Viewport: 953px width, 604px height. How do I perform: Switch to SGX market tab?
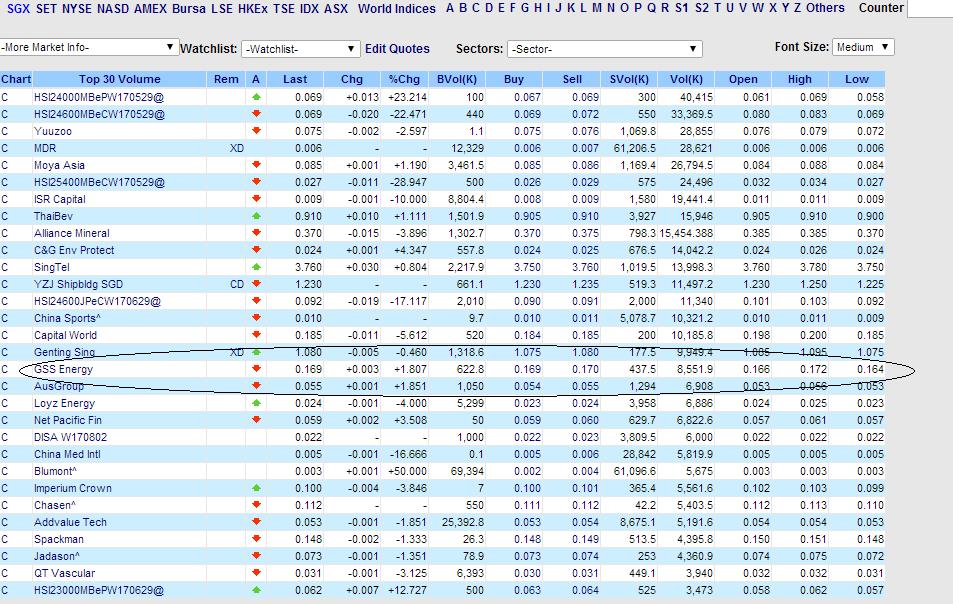coord(19,9)
